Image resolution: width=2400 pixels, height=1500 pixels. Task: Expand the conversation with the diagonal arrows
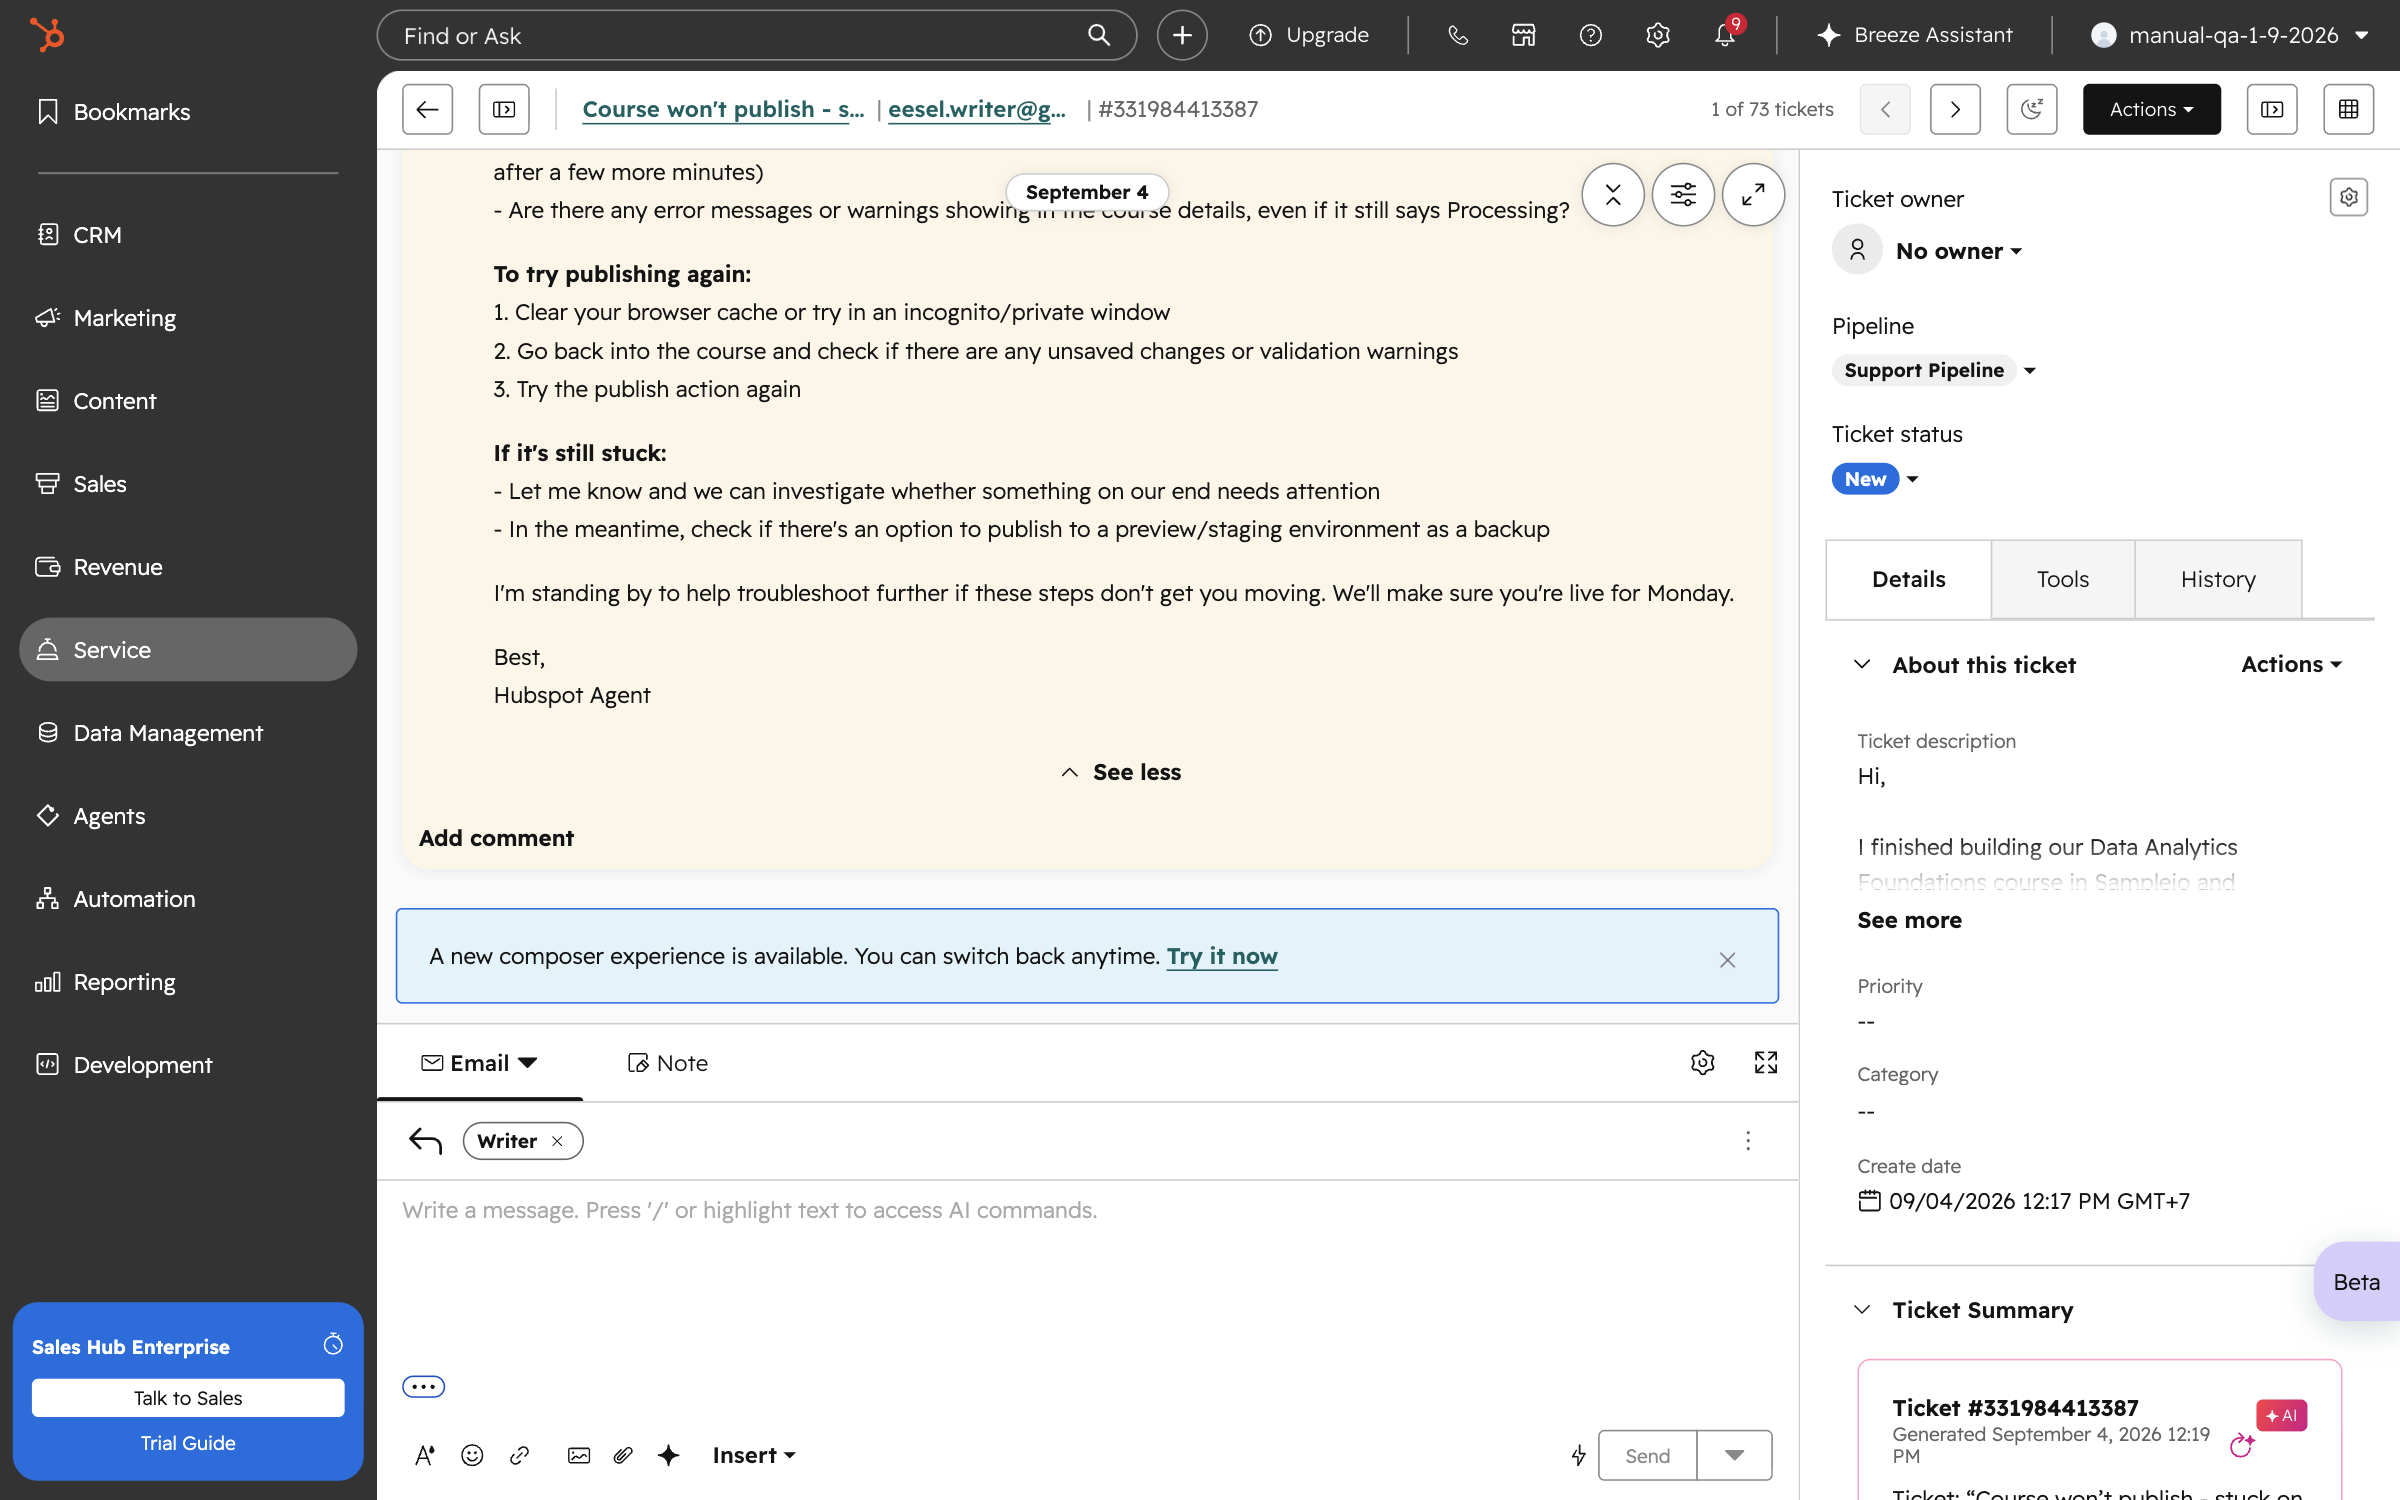(1753, 194)
